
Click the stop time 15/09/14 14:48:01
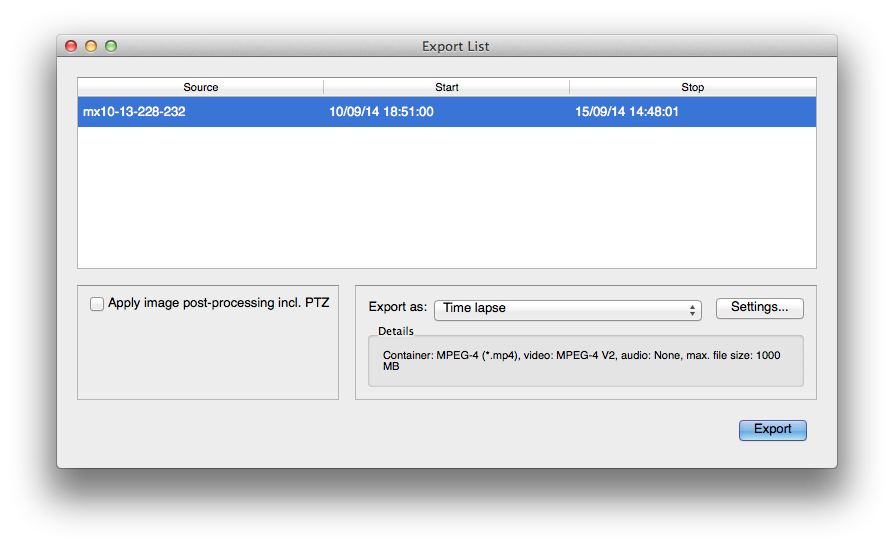[627, 112]
